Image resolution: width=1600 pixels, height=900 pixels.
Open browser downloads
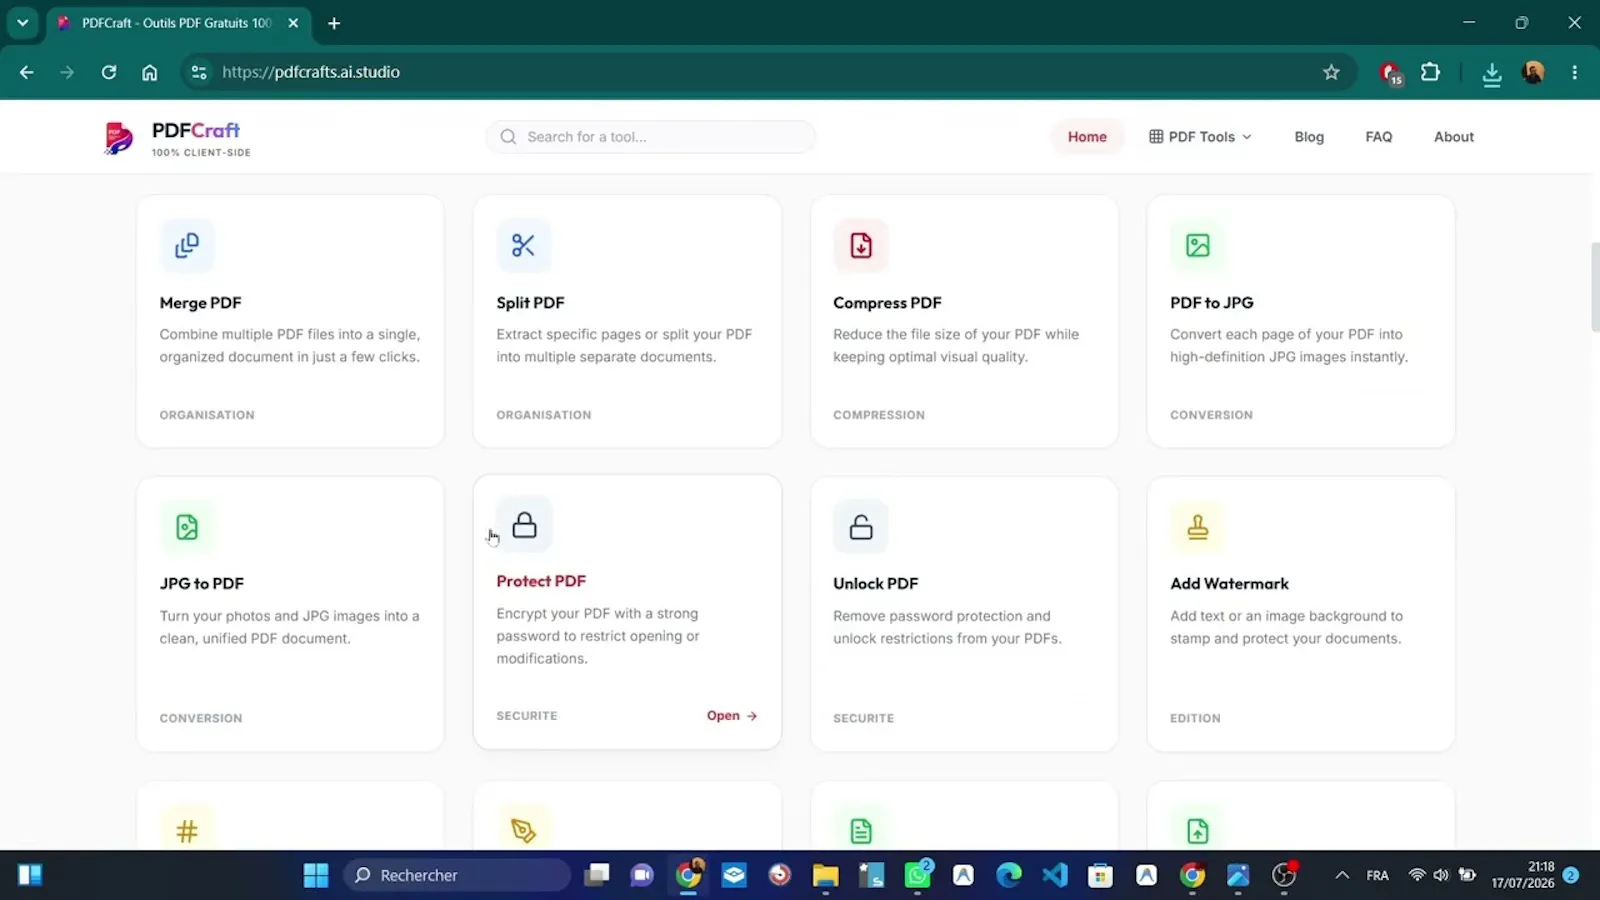click(x=1491, y=73)
